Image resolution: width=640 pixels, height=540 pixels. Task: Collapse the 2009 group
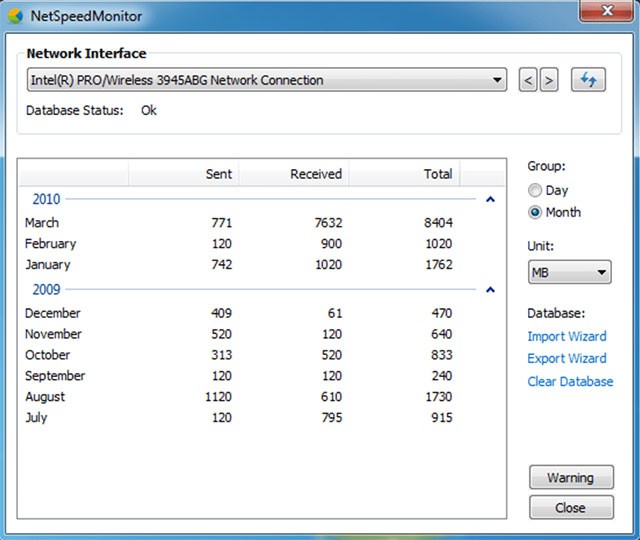tap(490, 290)
